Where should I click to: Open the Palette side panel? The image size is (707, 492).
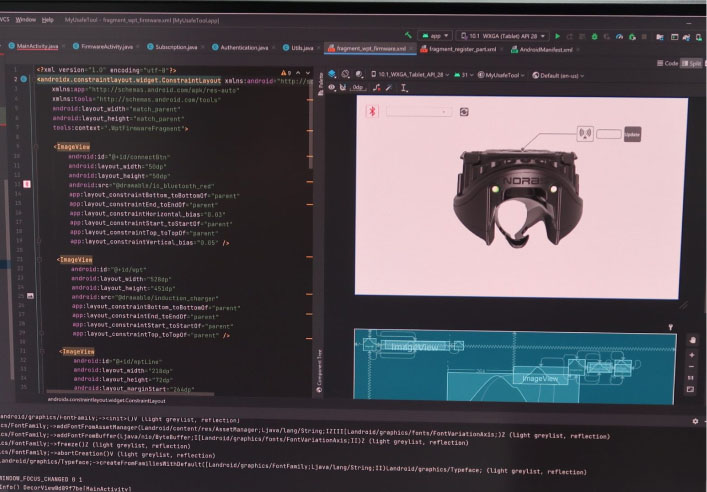coord(321,84)
